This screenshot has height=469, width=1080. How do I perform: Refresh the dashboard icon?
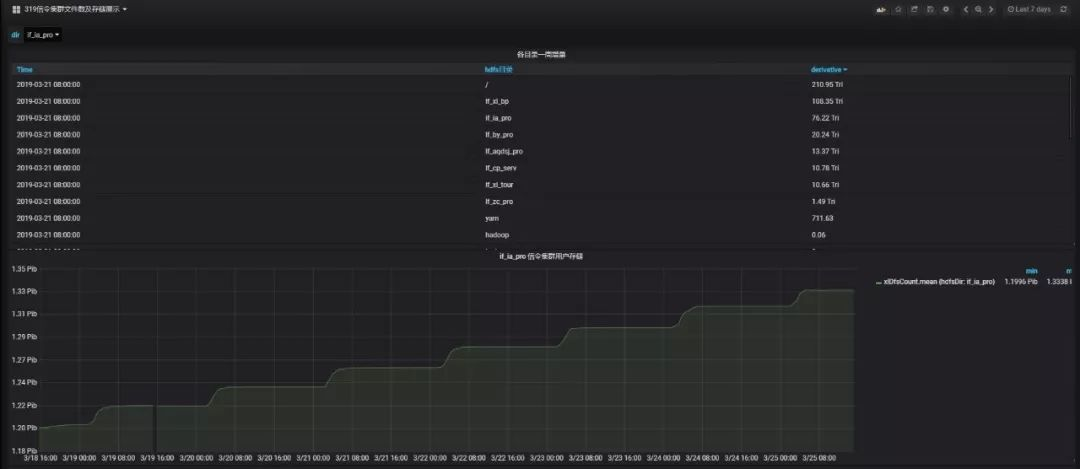click(1064, 10)
